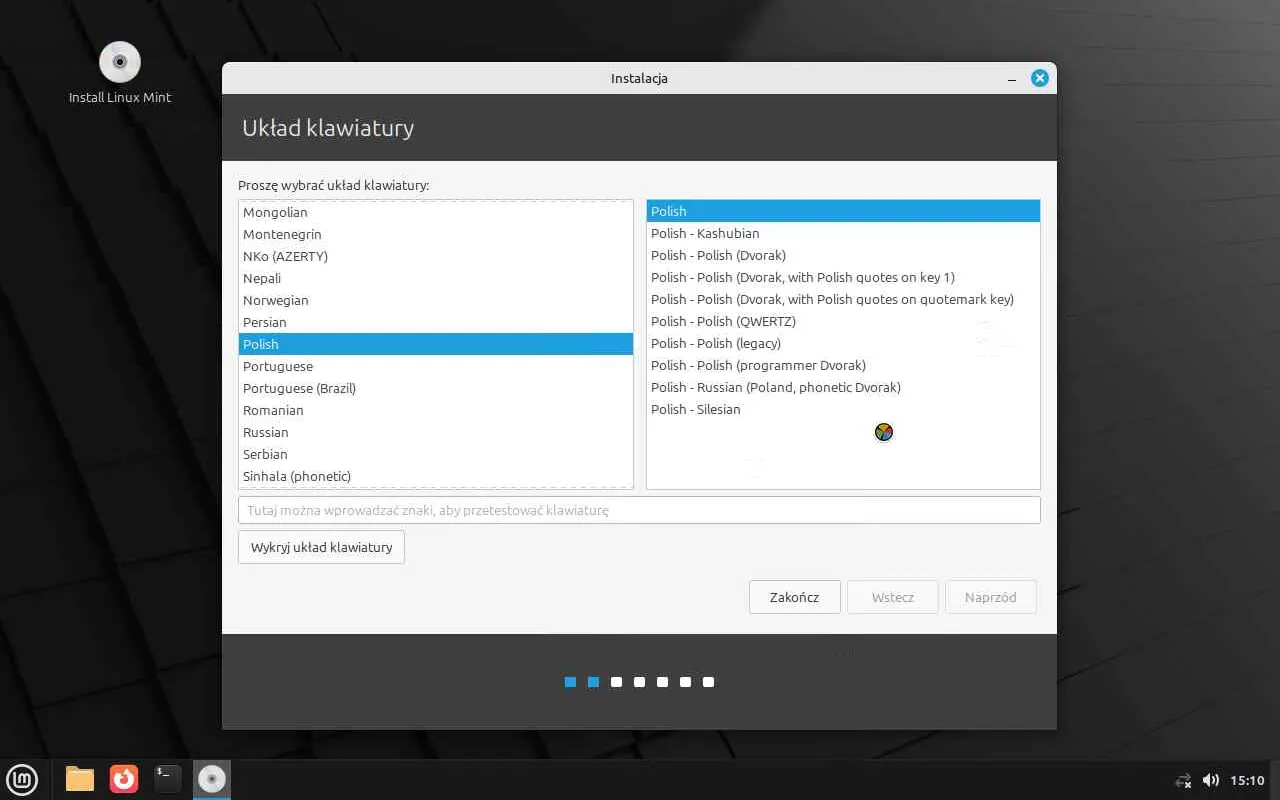
Task: Select Polish in the left language list
Action: coord(436,344)
